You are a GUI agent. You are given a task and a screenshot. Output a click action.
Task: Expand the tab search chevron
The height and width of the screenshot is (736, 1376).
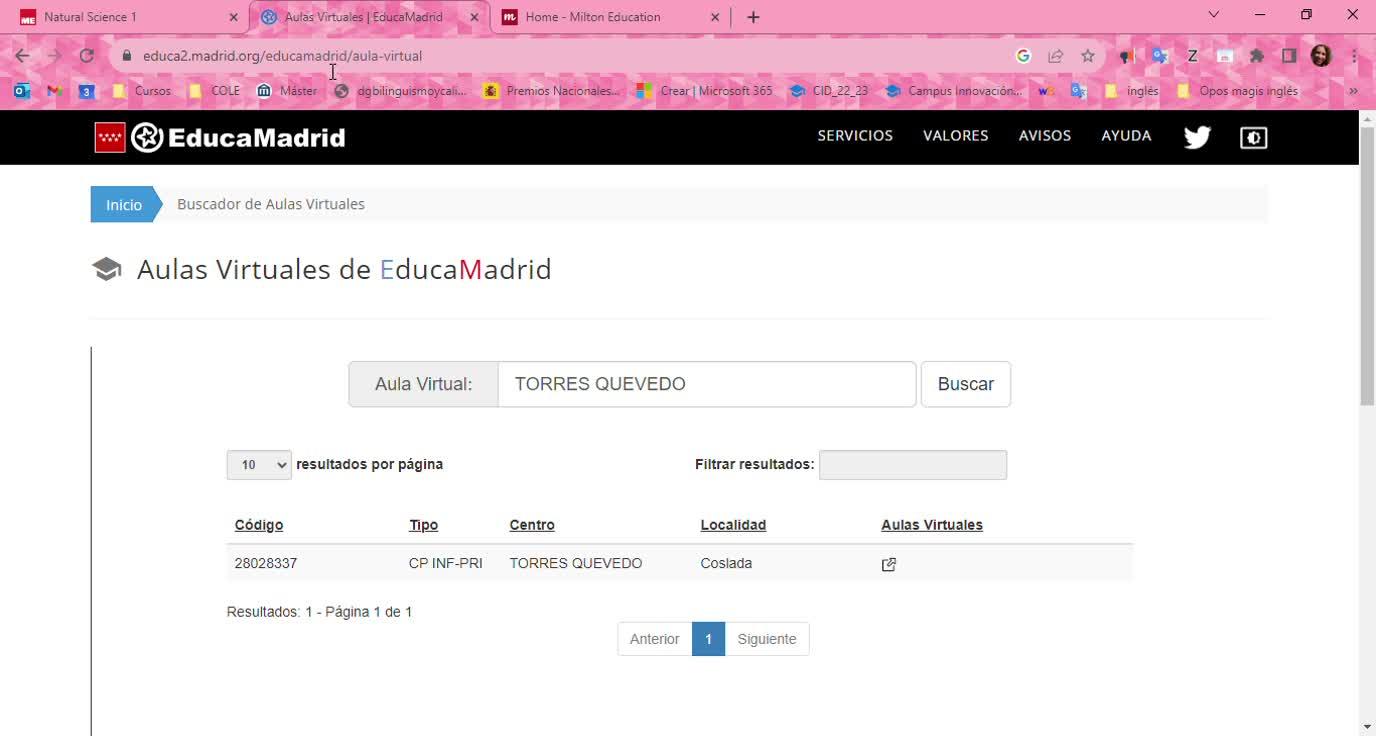pyautogui.click(x=1213, y=15)
